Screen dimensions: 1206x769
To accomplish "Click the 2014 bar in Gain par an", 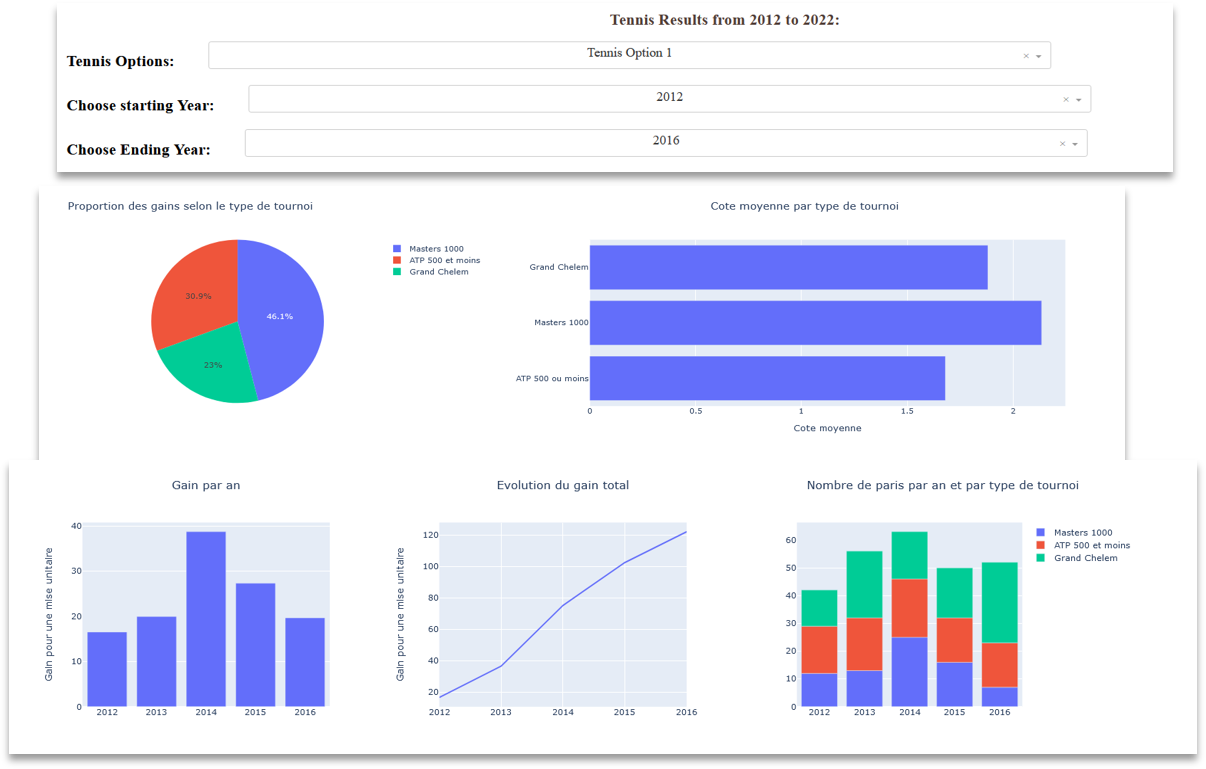I will (206, 619).
